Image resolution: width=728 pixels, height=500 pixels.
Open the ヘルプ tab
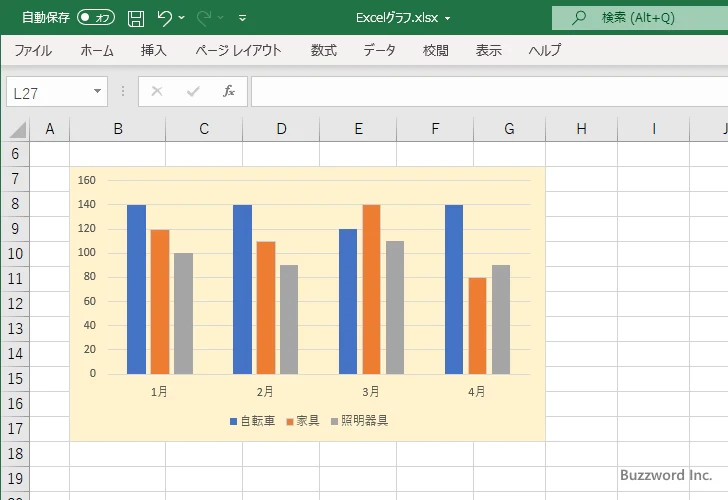(x=545, y=50)
